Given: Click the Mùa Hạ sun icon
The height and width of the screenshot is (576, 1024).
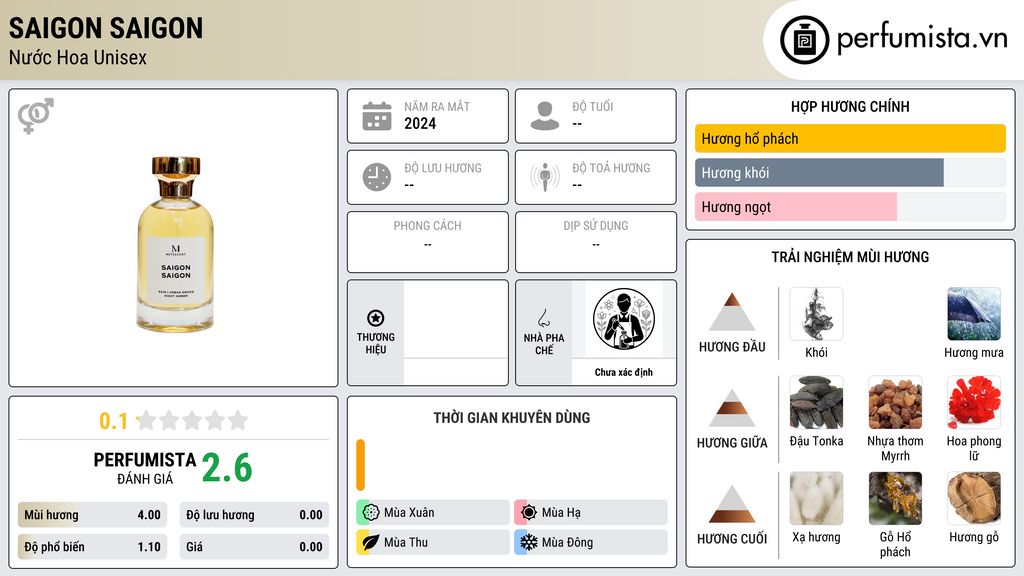Looking at the screenshot, I should [529, 512].
